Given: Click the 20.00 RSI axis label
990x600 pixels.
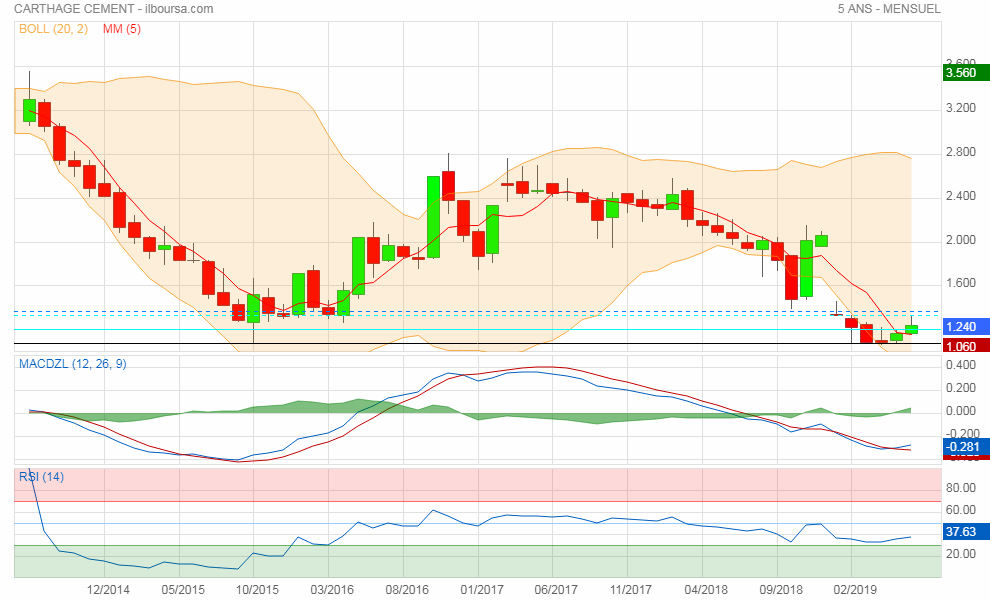Looking at the screenshot, I should [961, 554].
